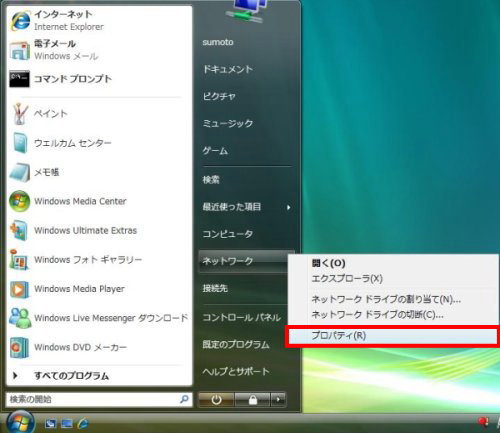Click the power button in start menu

[x=216, y=399]
